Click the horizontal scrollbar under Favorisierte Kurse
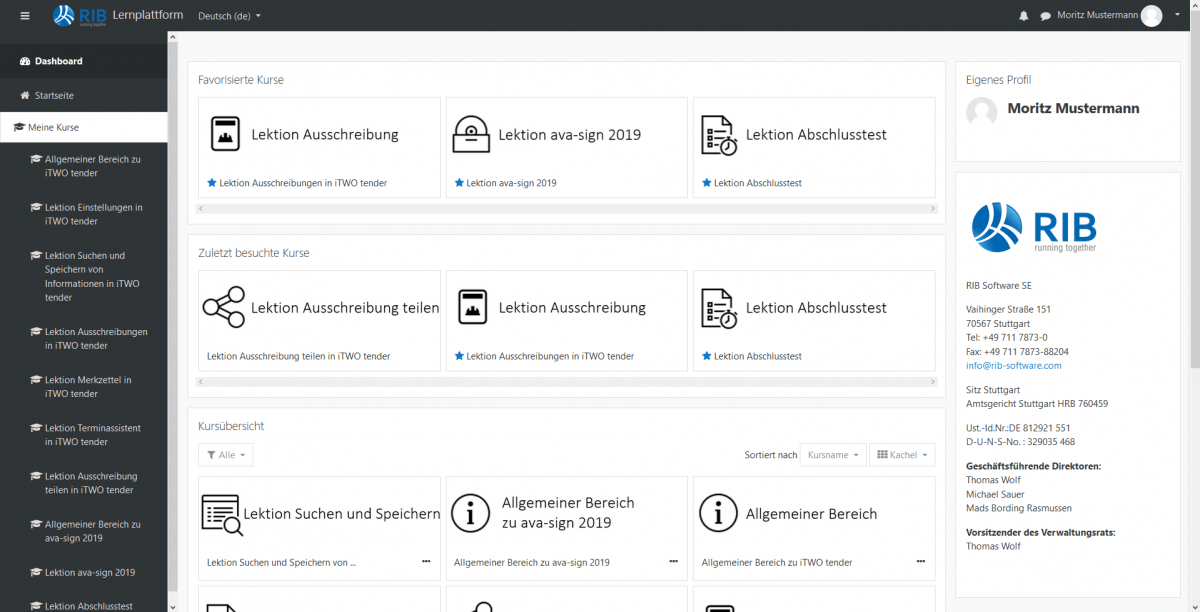Viewport: 1200px width, 612px height. click(x=566, y=208)
